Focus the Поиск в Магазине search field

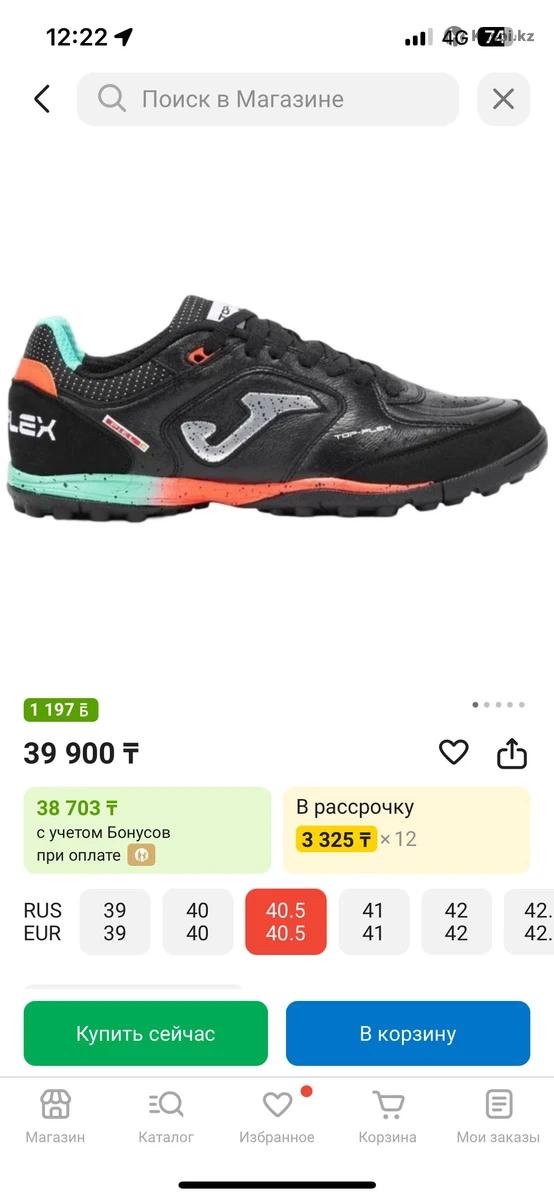268,99
